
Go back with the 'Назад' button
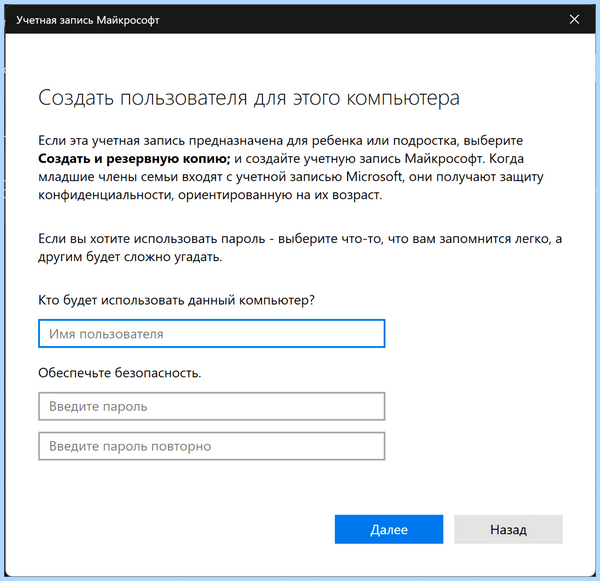tap(508, 529)
